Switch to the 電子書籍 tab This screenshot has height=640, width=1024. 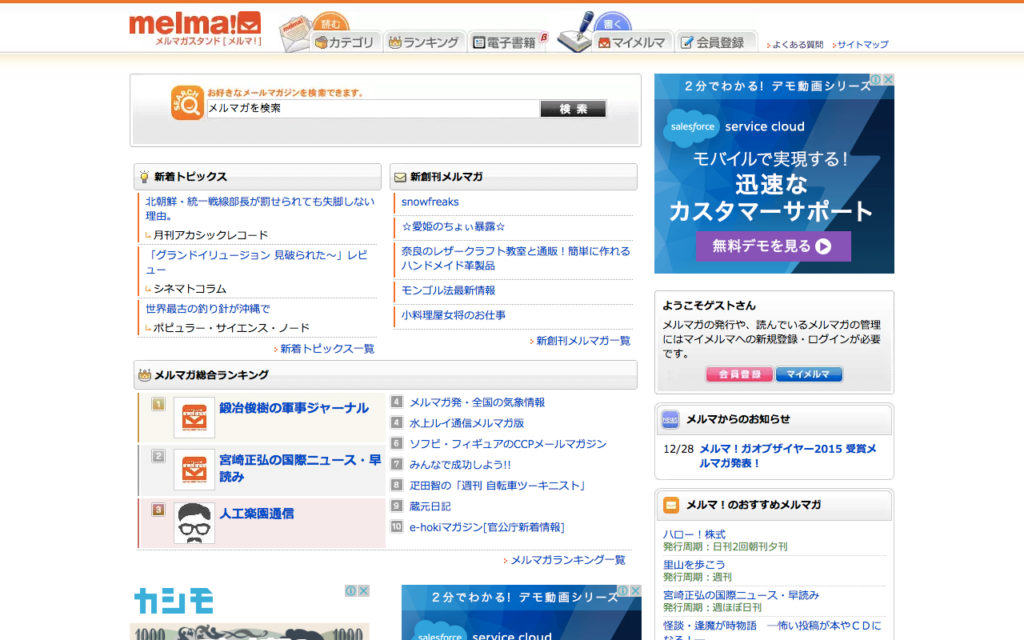(508, 42)
